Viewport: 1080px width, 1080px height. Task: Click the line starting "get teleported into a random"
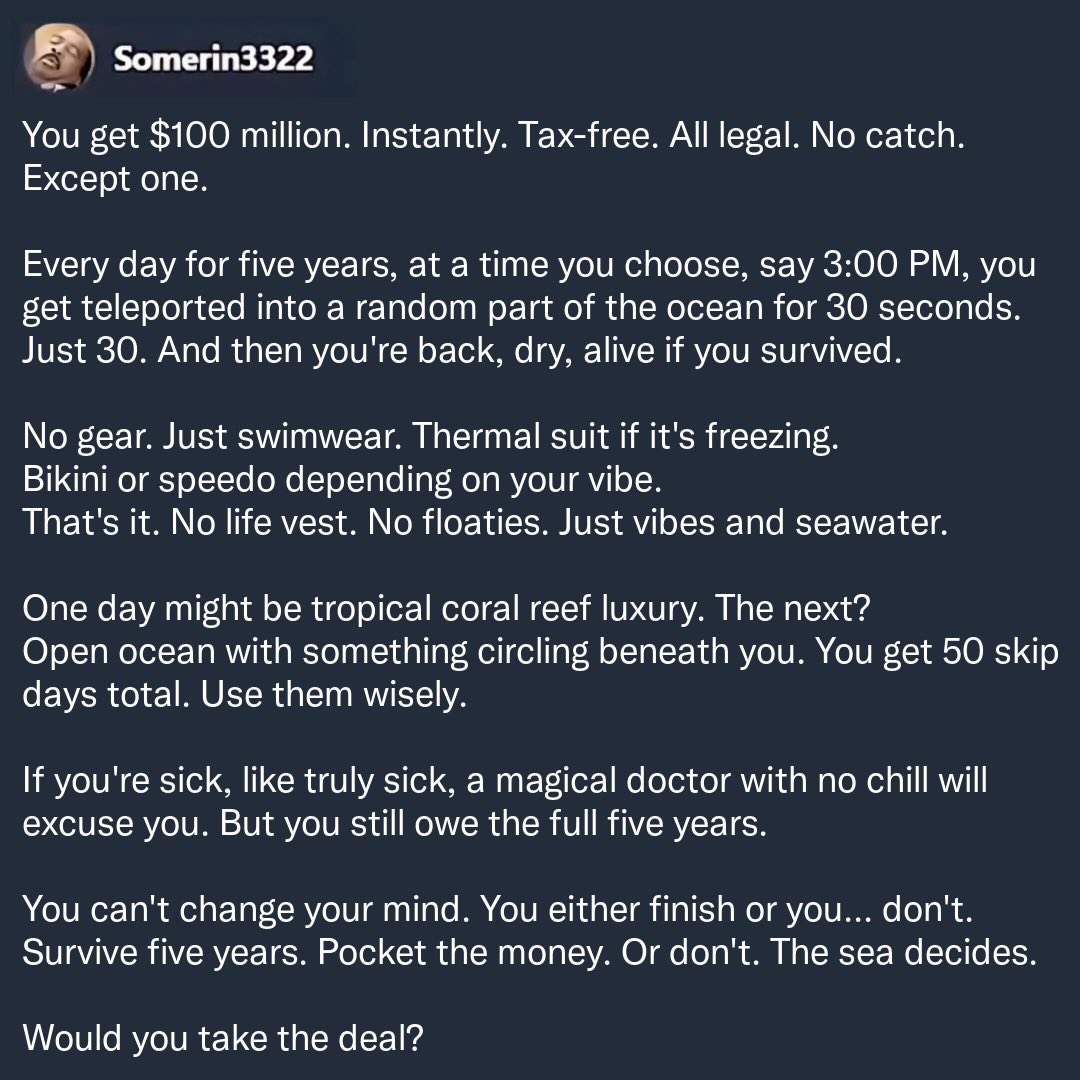(521, 309)
